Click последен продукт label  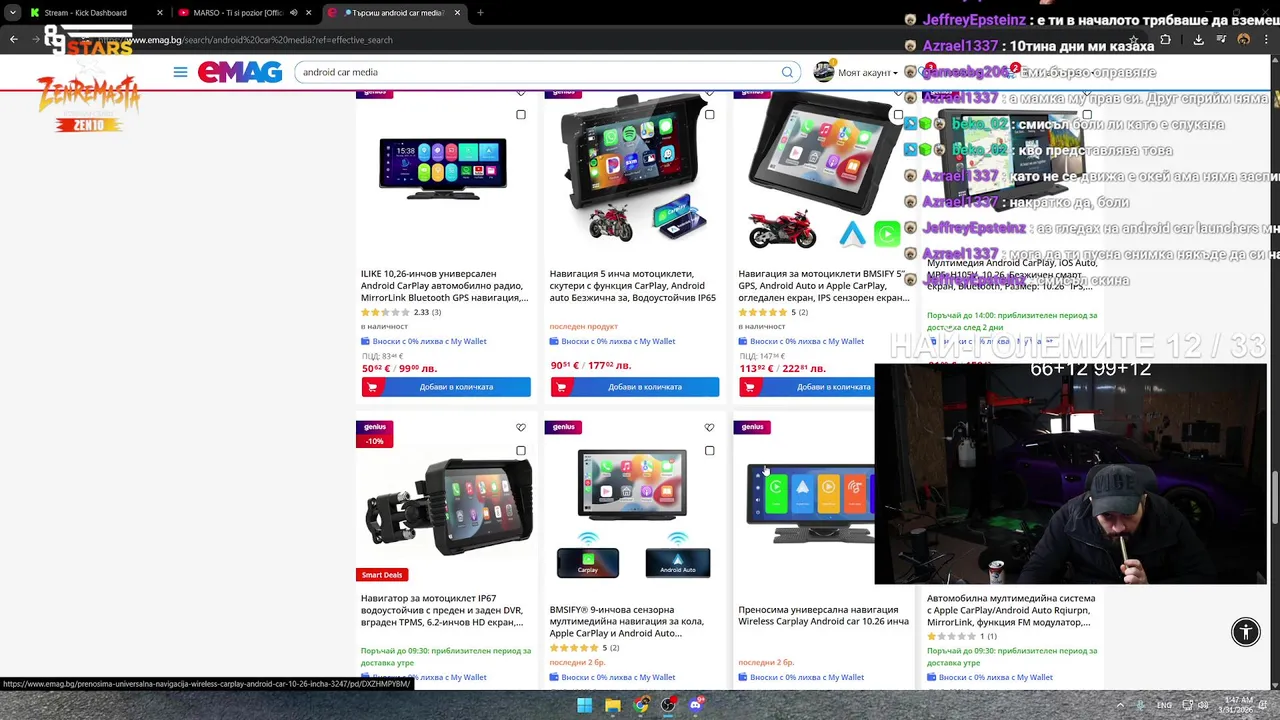(584, 326)
